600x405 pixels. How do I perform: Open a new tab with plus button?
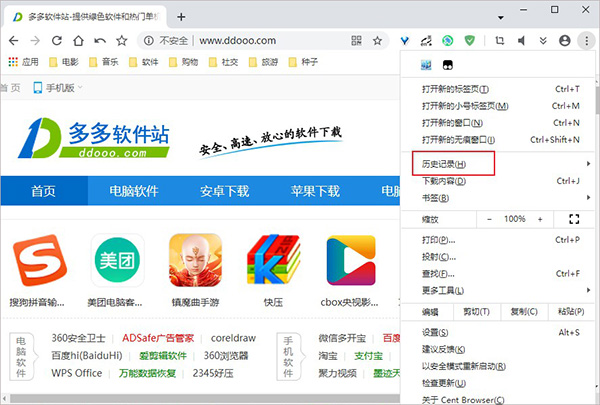tap(181, 17)
